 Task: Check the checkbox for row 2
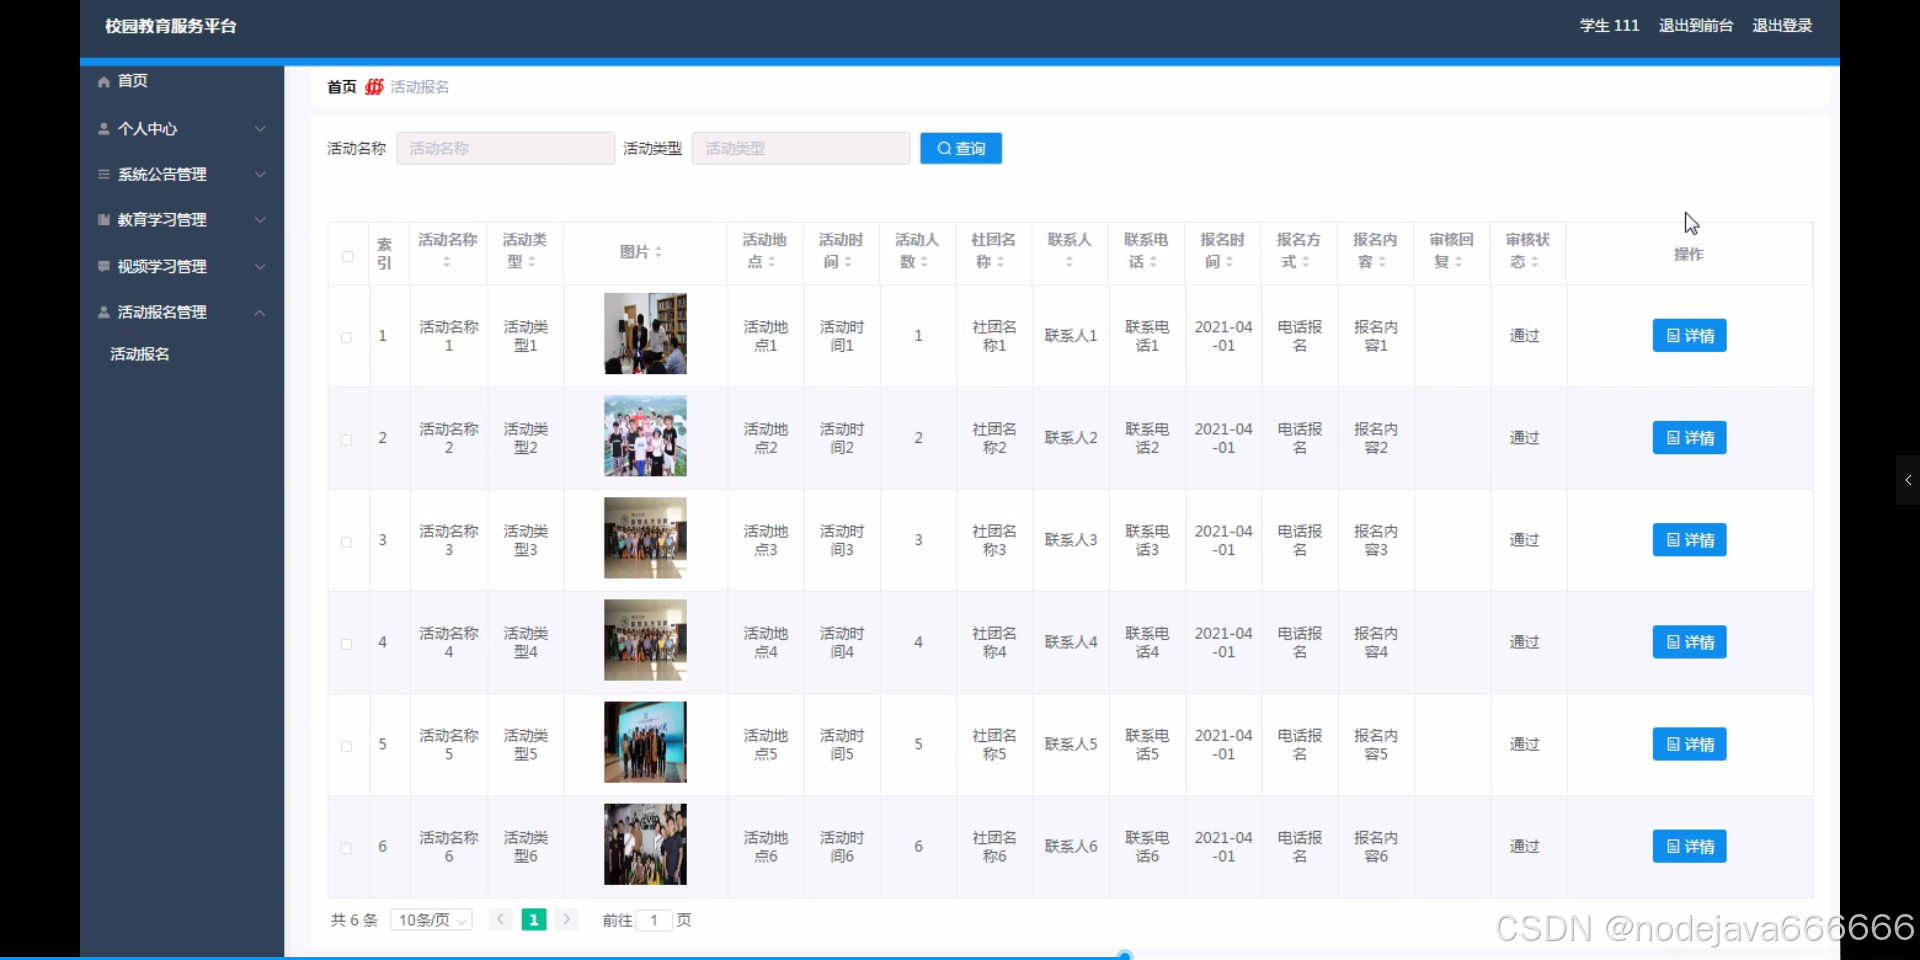347,440
